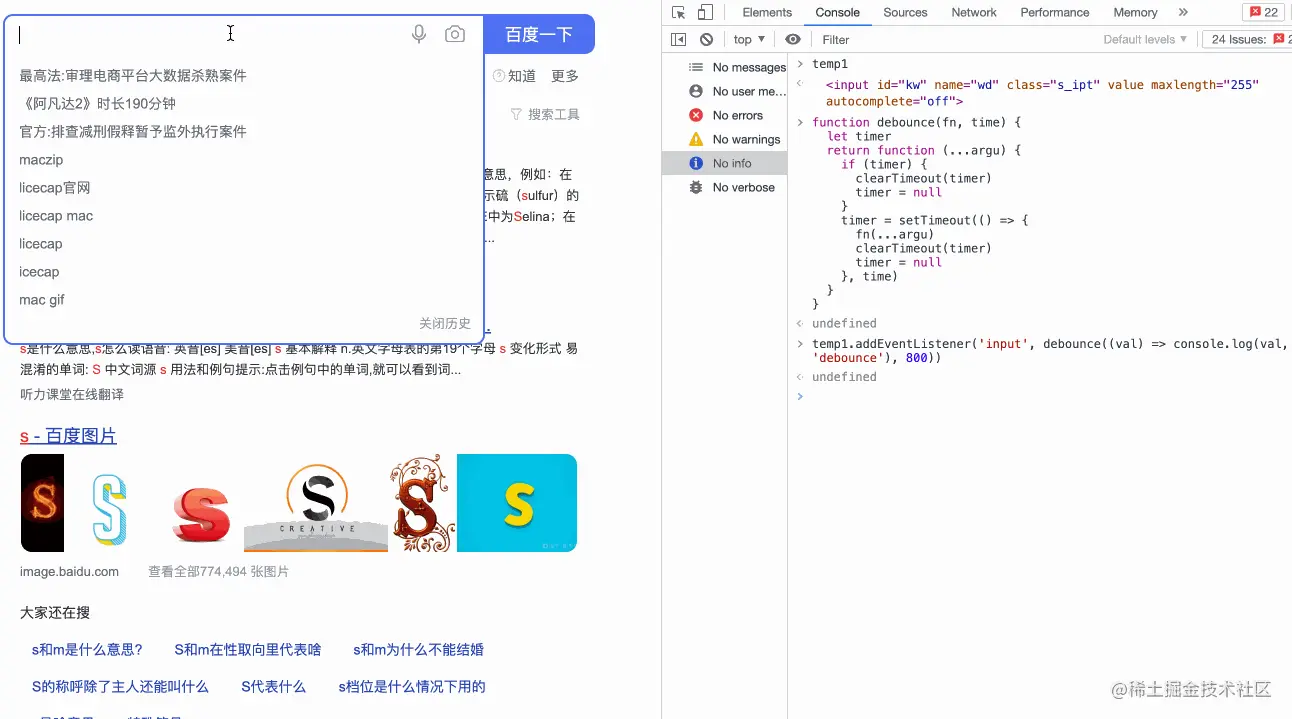The width and height of the screenshot is (1292, 719).
Task: Click 关闭历史 to close history
Action: (445, 323)
